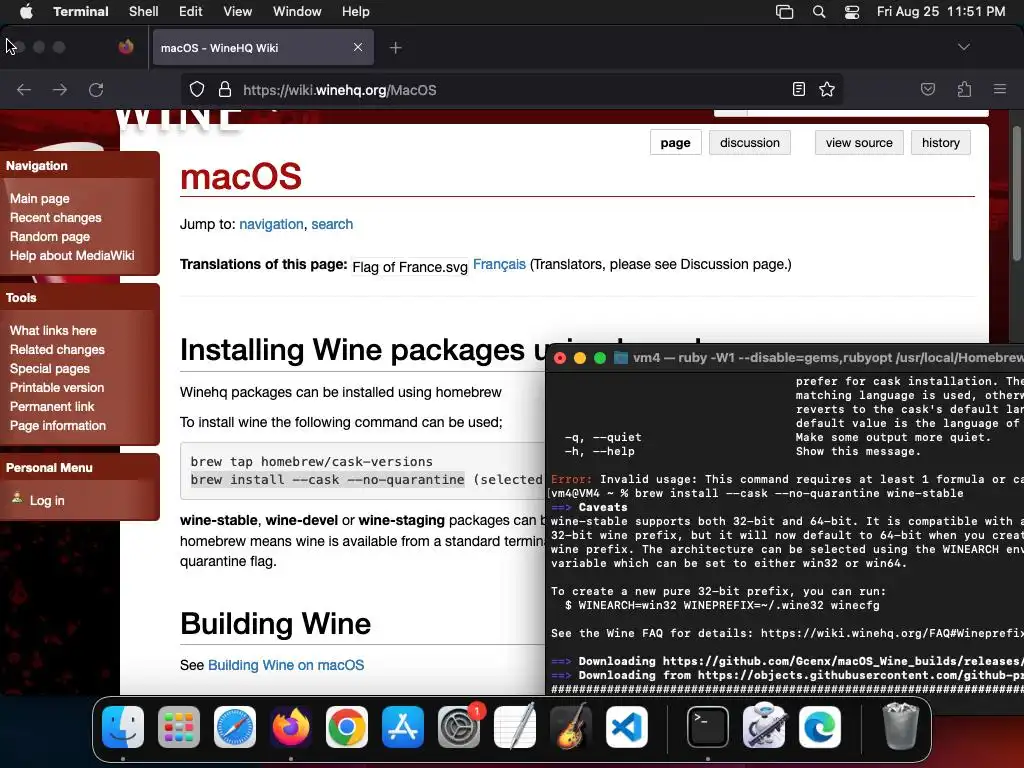Image resolution: width=1024 pixels, height=768 pixels.
Task: Reload the WineHQ page
Action: tap(96, 89)
